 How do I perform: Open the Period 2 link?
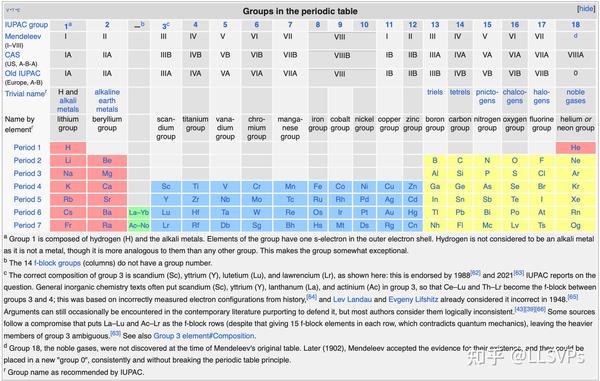(x=27, y=160)
